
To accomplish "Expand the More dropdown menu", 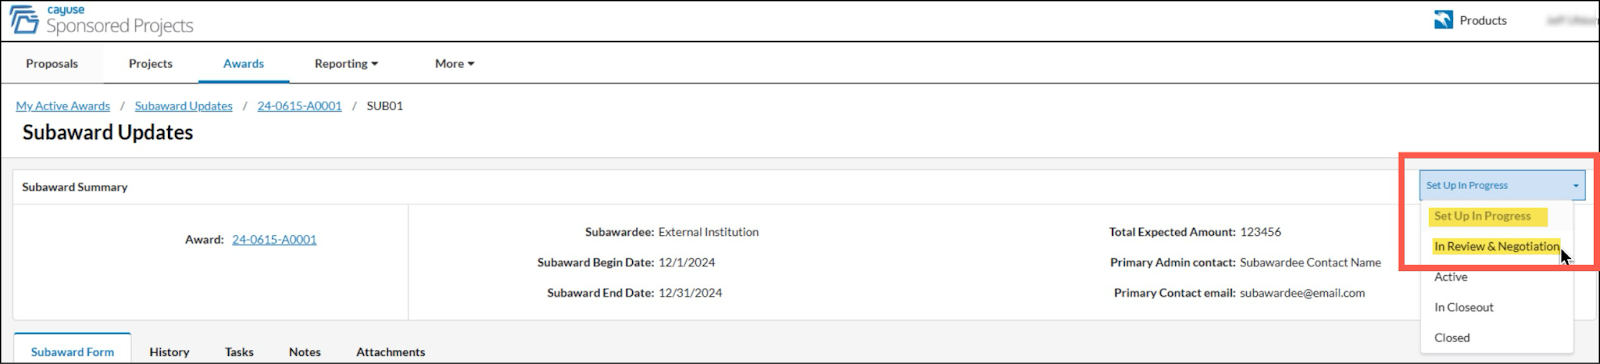I will pyautogui.click(x=454, y=63).
